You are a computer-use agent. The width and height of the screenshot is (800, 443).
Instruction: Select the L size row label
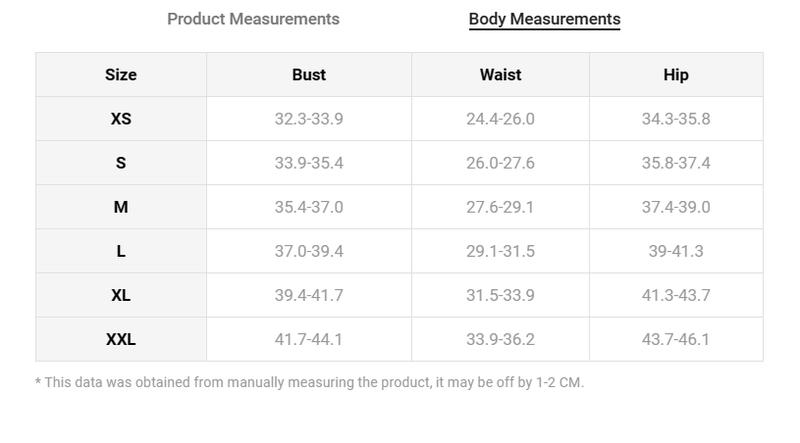[x=121, y=251]
